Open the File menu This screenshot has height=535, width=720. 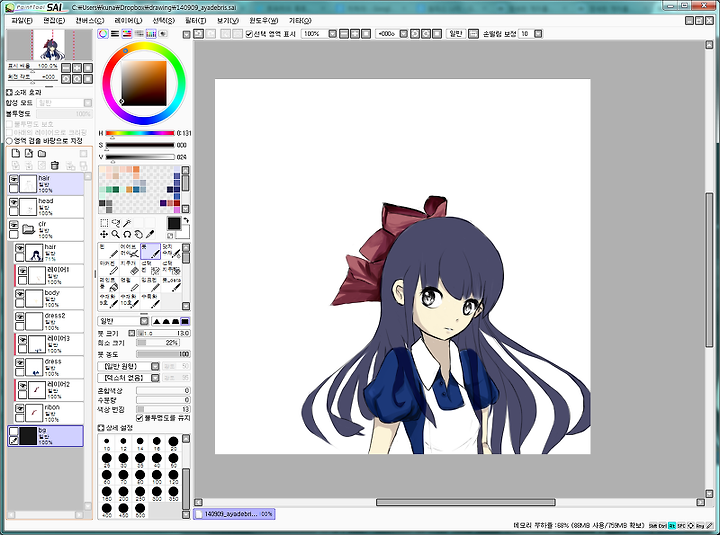pos(22,21)
